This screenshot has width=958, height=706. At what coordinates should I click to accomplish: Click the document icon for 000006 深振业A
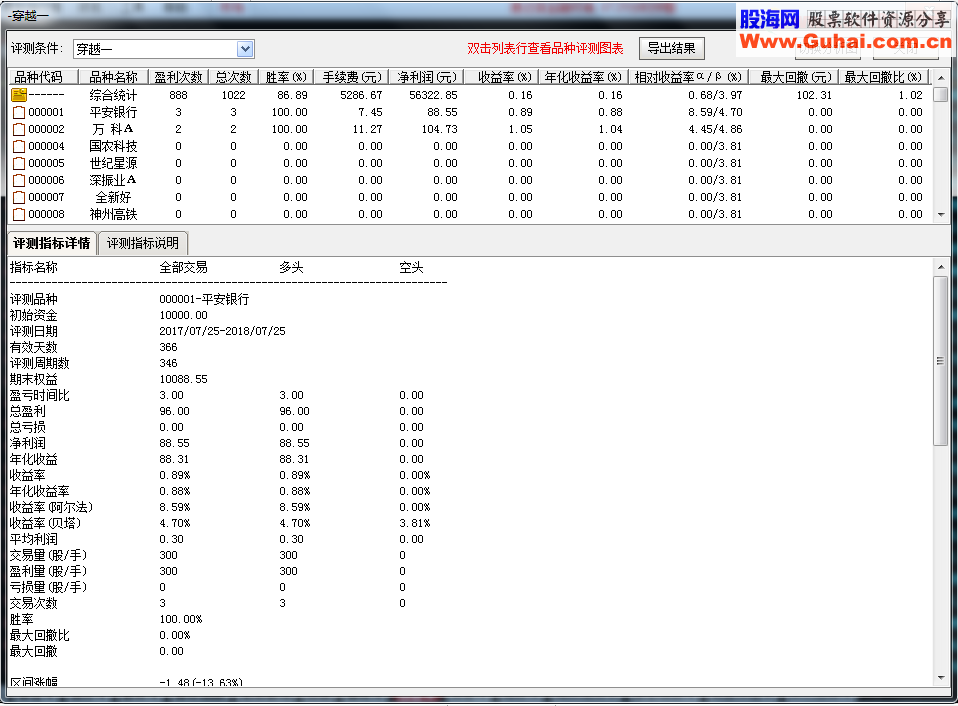click(x=19, y=181)
